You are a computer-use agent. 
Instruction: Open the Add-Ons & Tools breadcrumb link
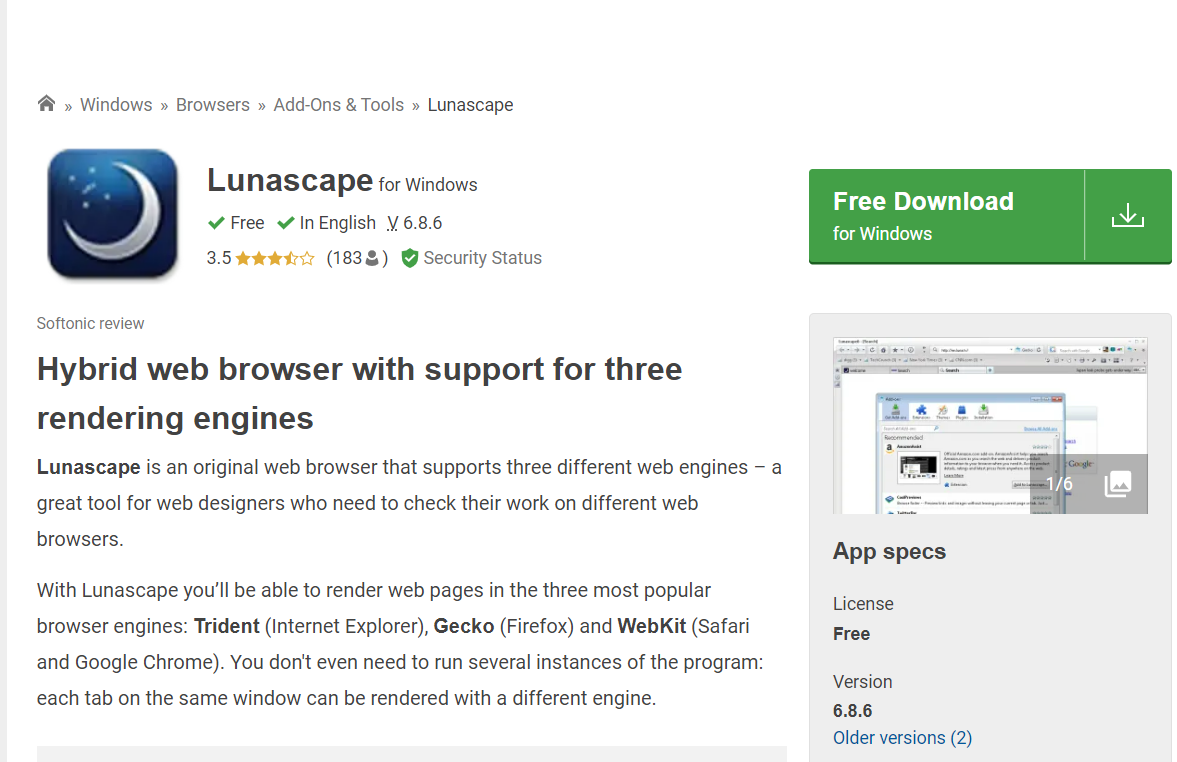(x=339, y=105)
